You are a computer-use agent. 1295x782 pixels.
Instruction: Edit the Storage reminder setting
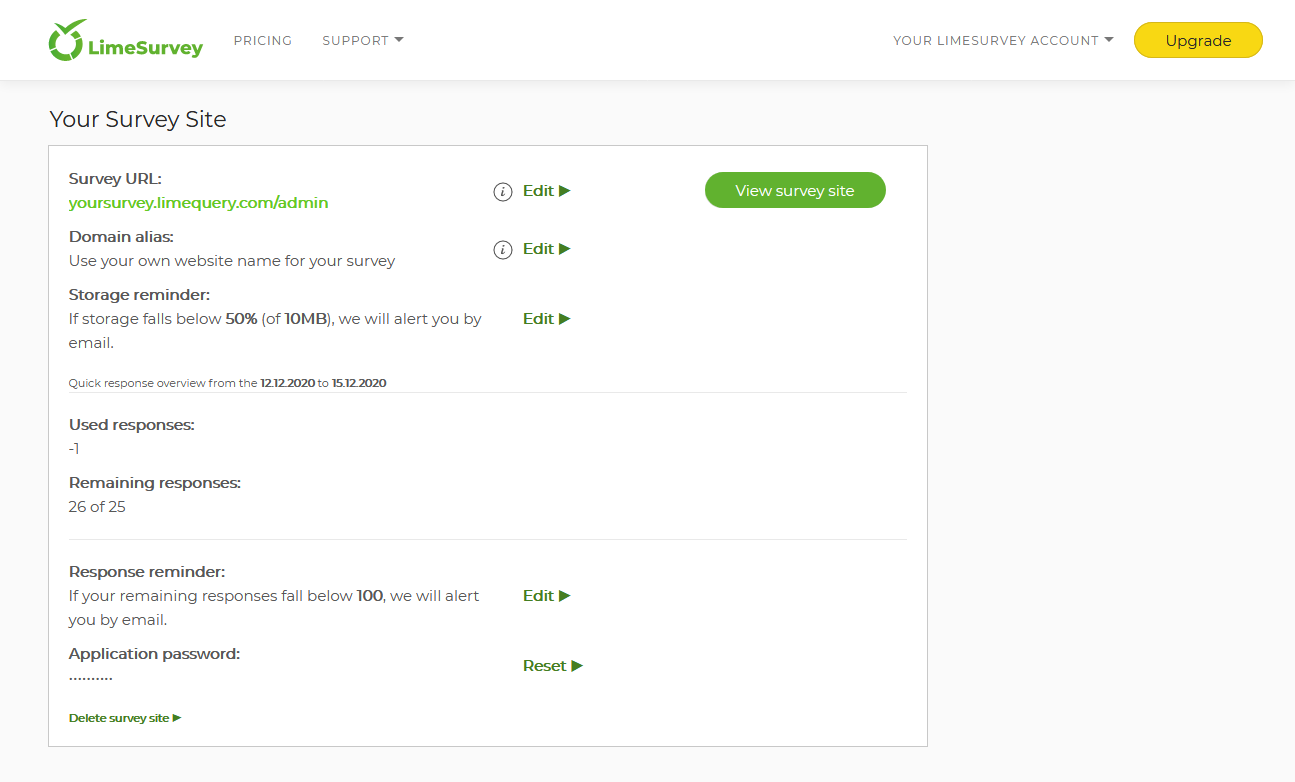547,319
